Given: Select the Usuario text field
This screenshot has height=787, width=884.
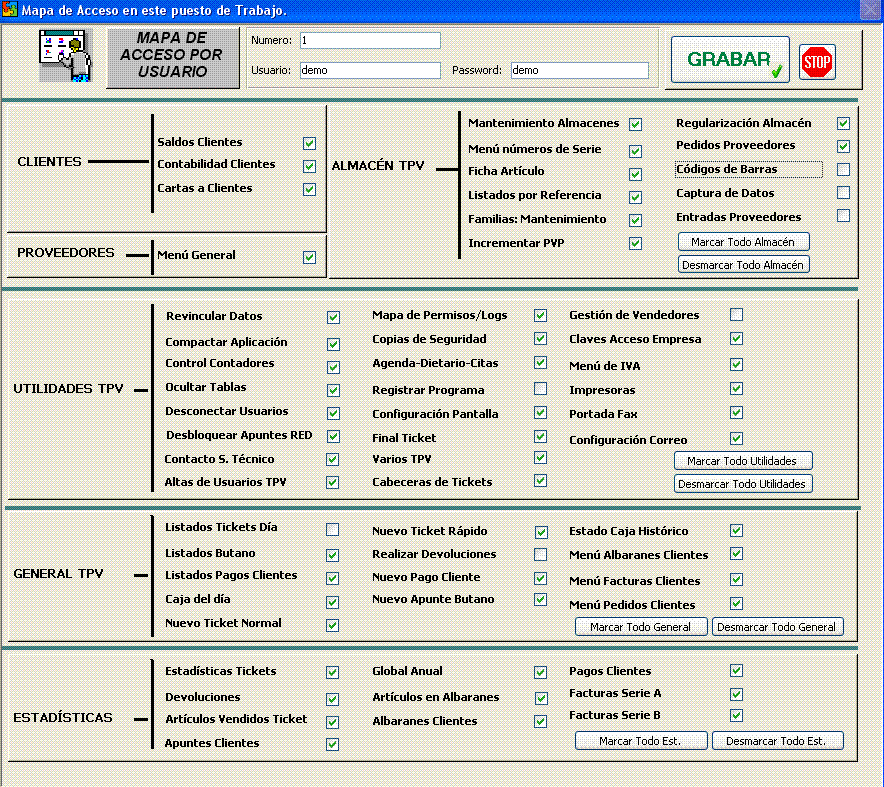Looking at the screenshot, I should tap(370, 71).
